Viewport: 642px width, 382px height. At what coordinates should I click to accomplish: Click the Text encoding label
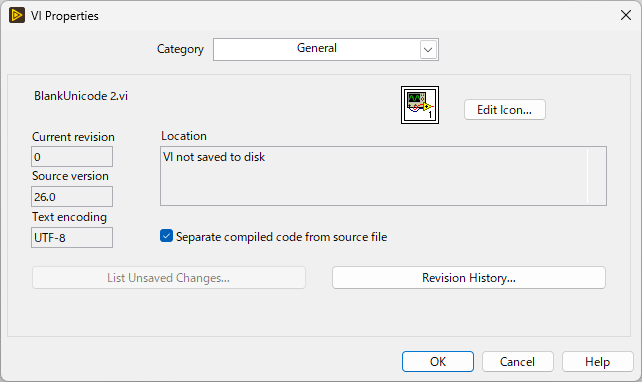point(70,217)
